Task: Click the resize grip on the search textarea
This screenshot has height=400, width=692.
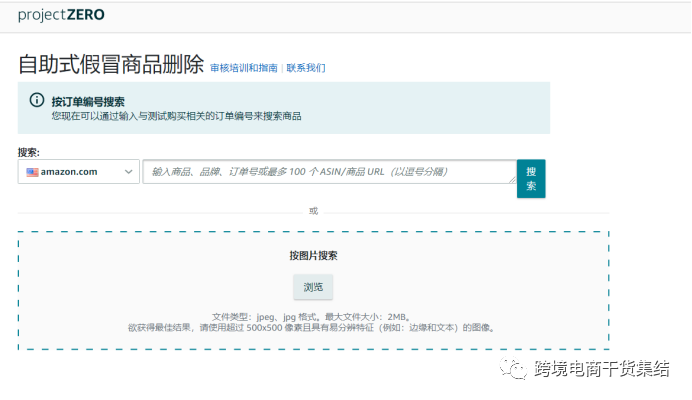Action: (x=512, y=180)
